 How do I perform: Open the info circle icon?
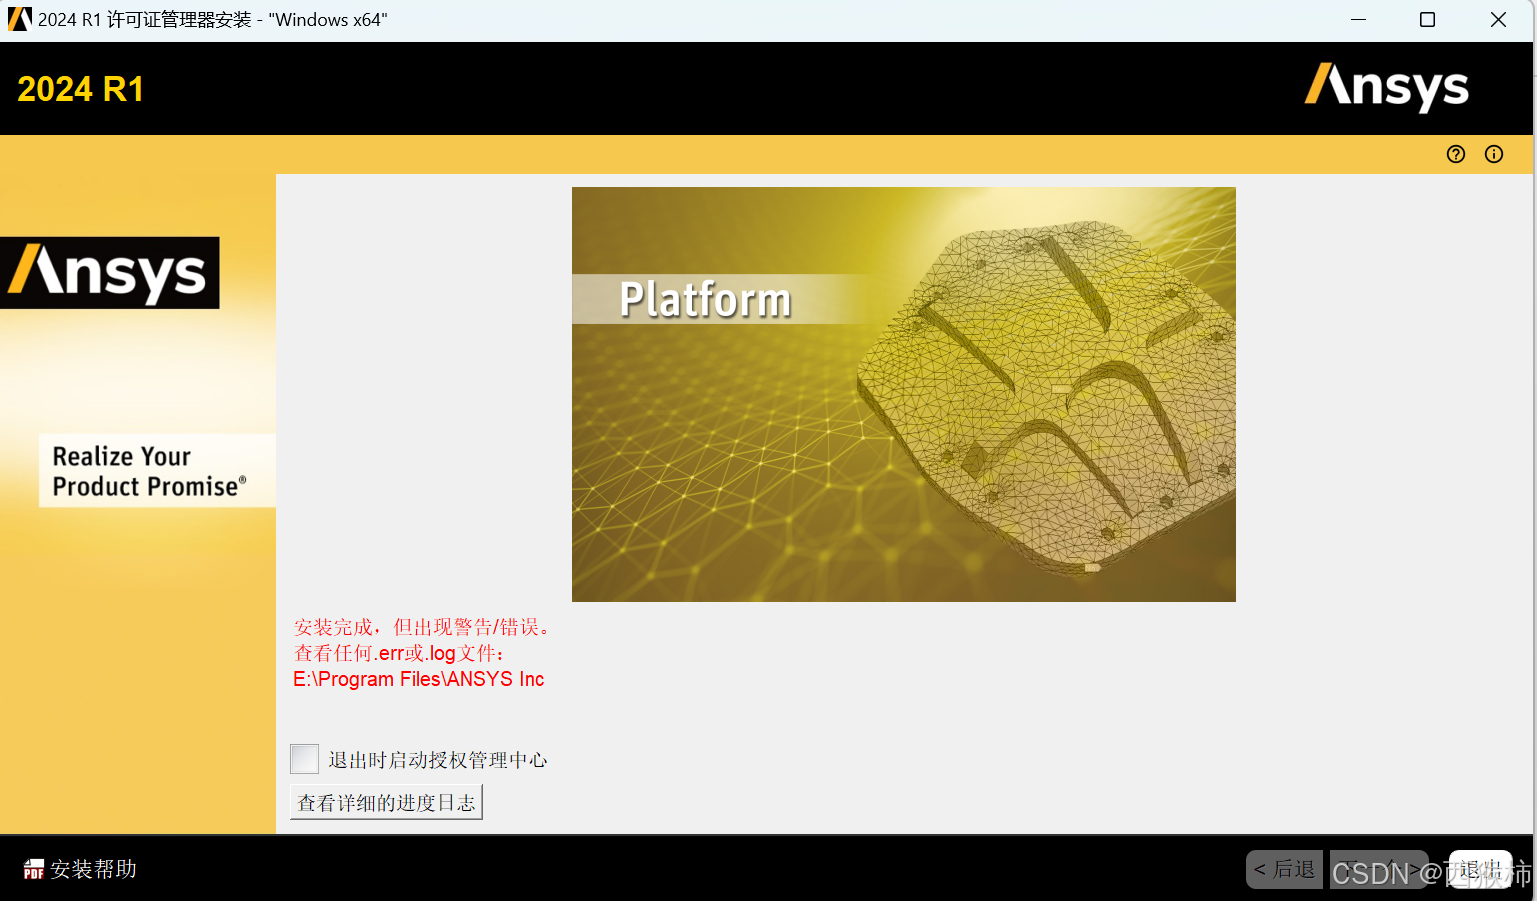coord(1494,154)
